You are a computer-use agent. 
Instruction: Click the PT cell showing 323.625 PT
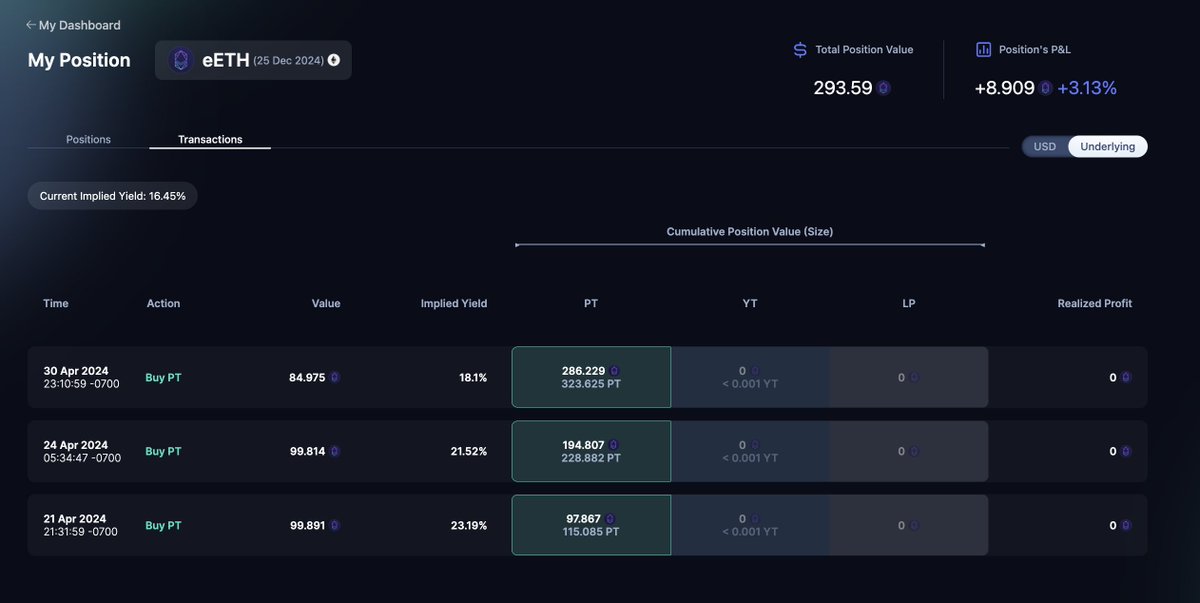pos(591,377)
